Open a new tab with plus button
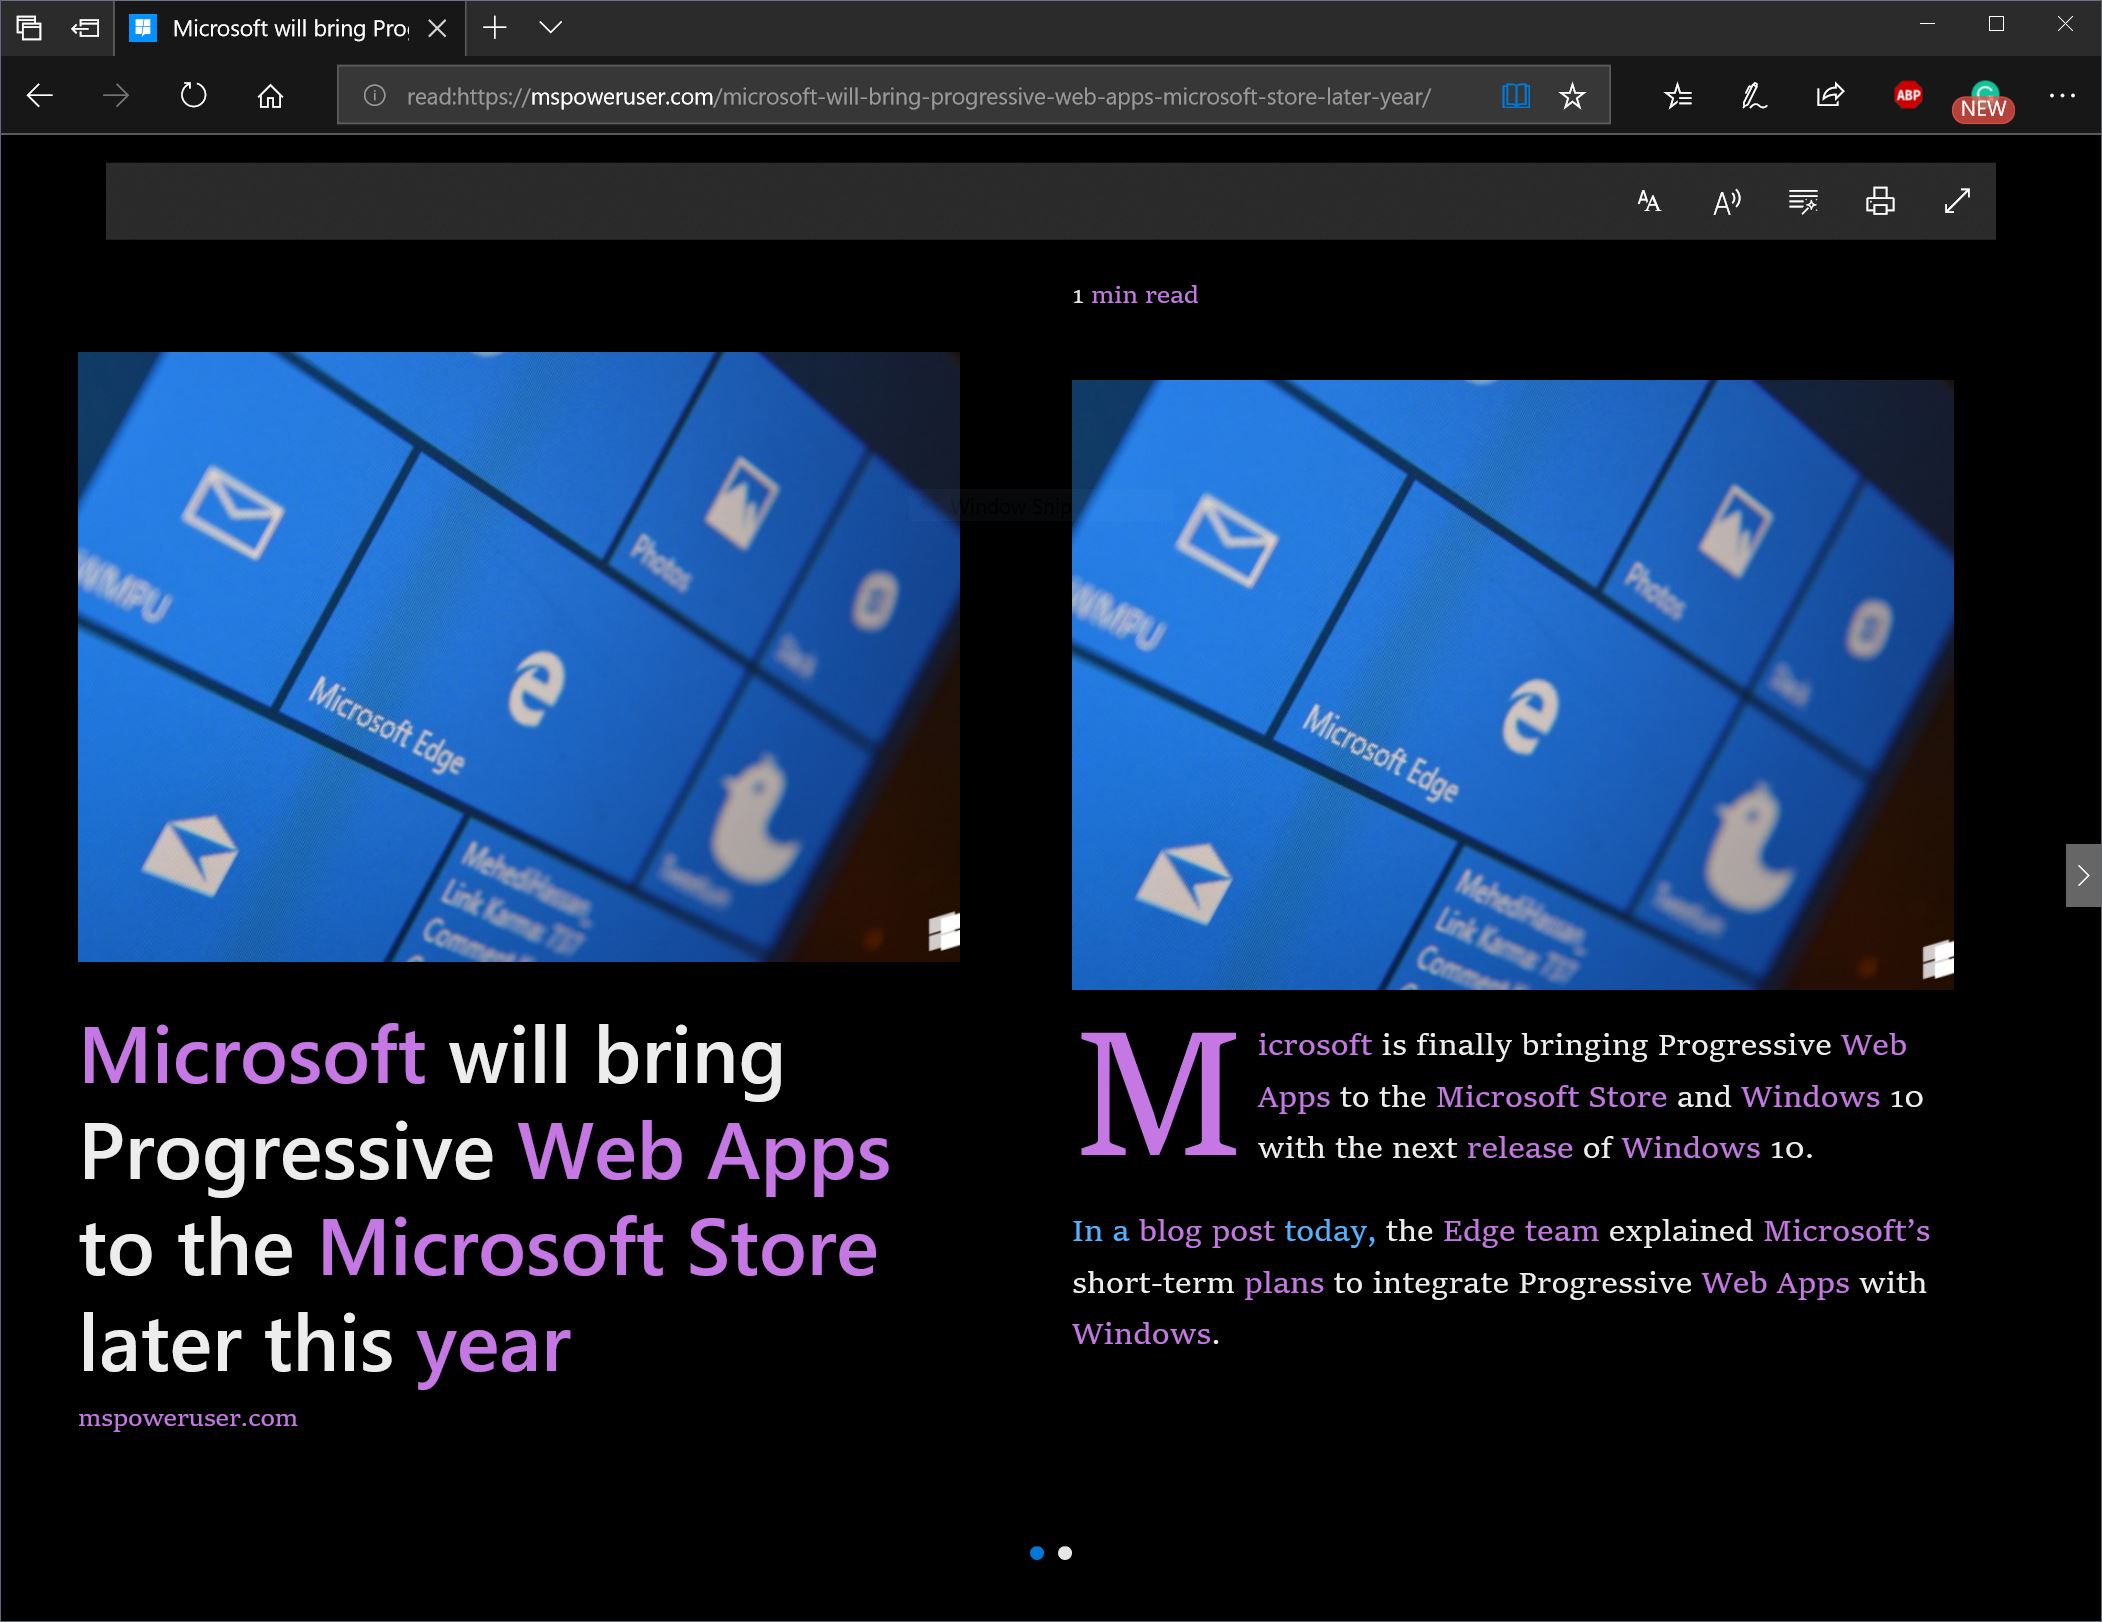 495,28
